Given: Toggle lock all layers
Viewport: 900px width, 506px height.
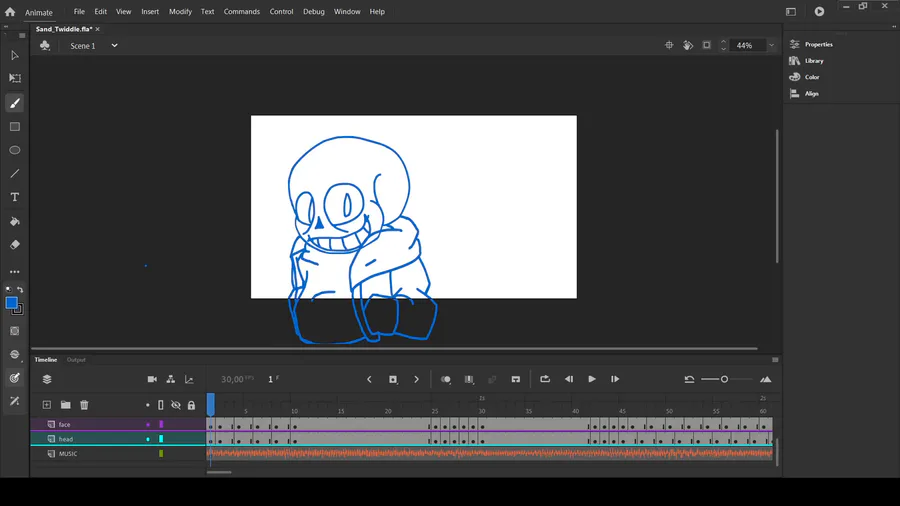Looking at the screenshot, I should coord(191,405).
